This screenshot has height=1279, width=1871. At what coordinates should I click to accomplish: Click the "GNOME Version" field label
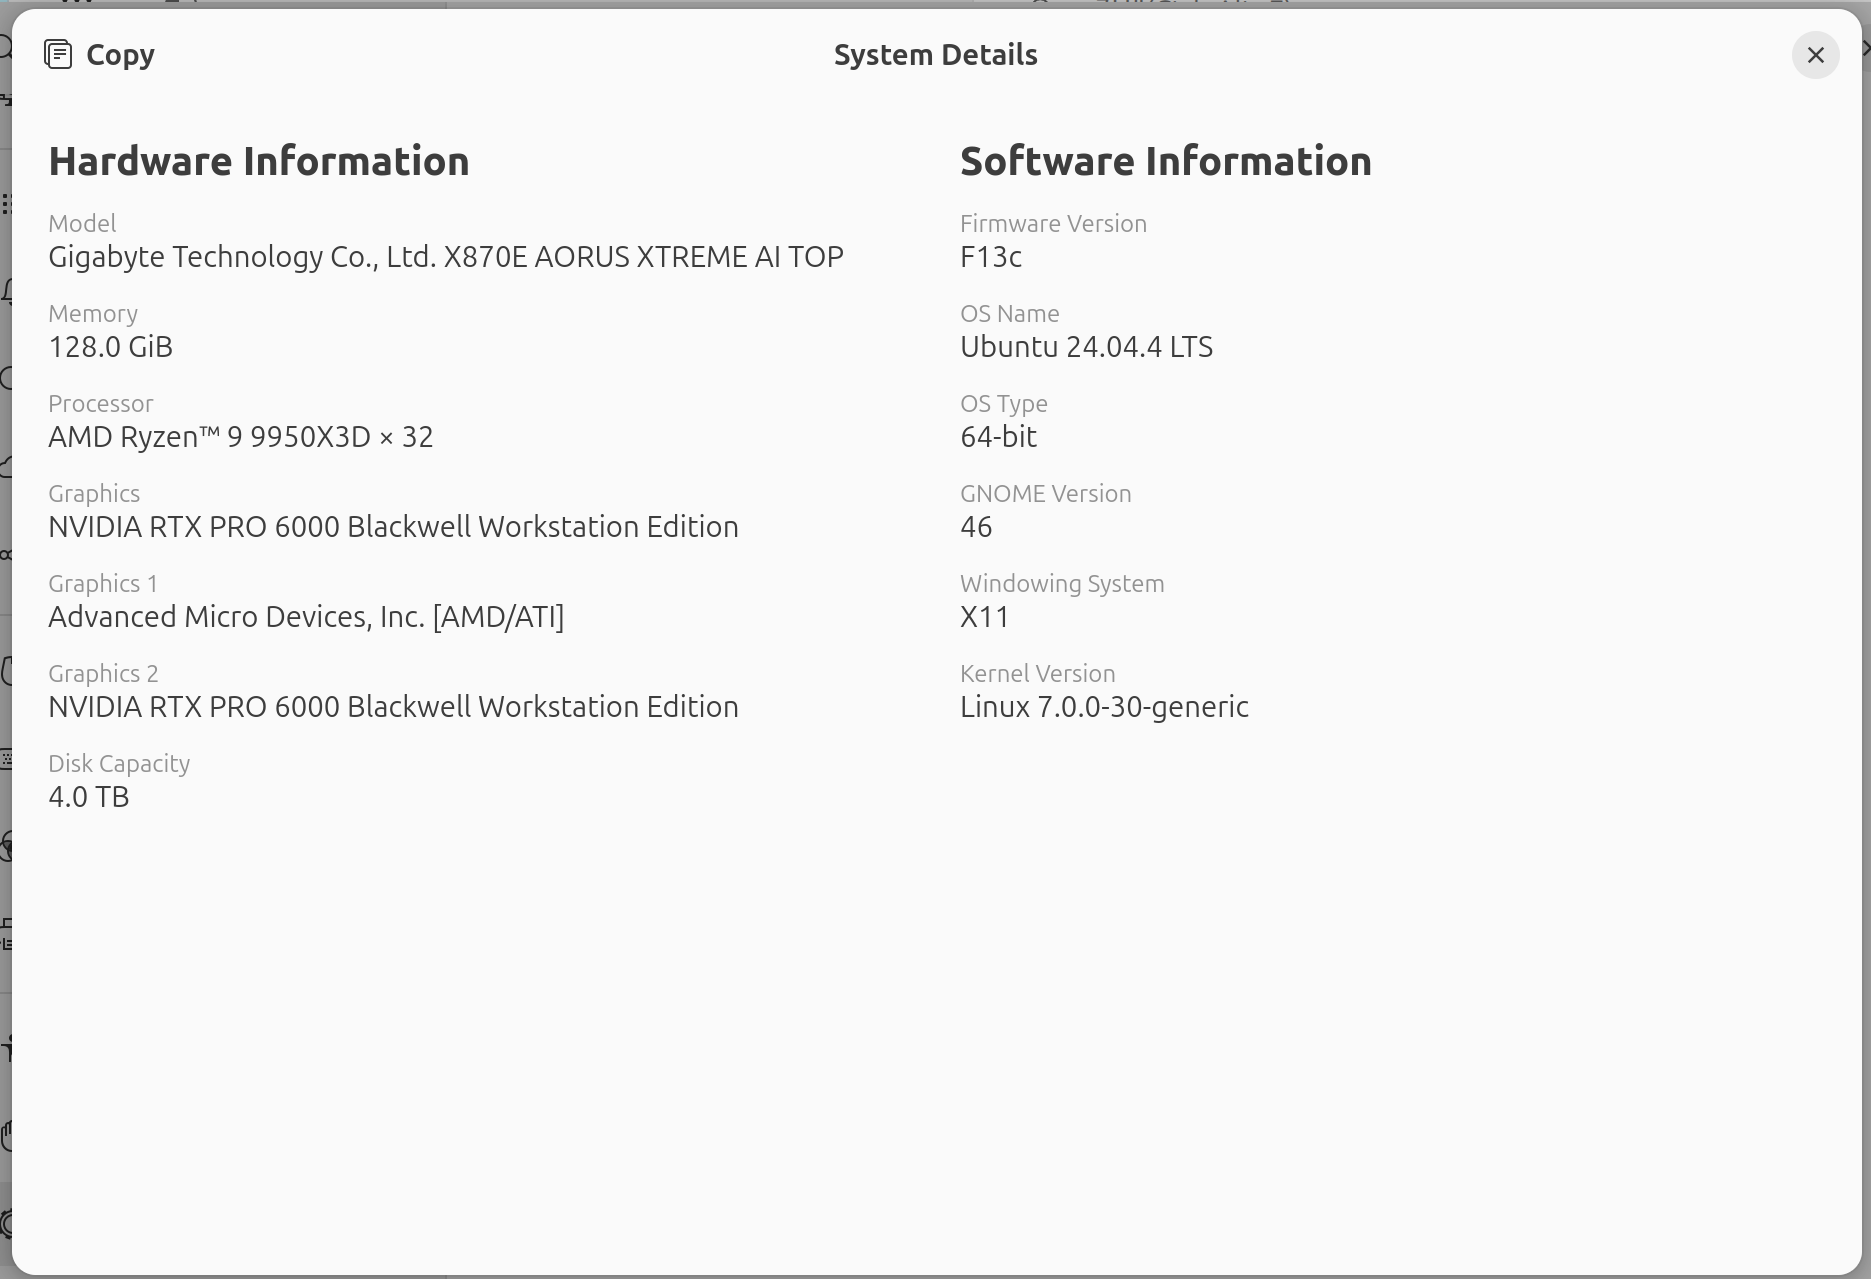(x=1046, y=493)
